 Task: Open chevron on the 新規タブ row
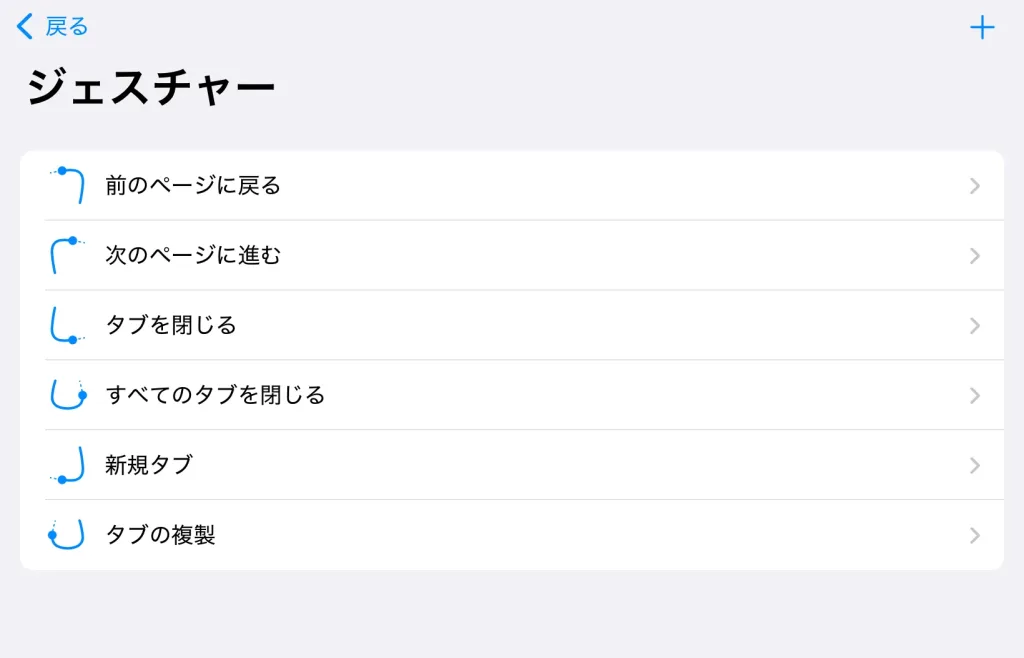tap(975, 466)
